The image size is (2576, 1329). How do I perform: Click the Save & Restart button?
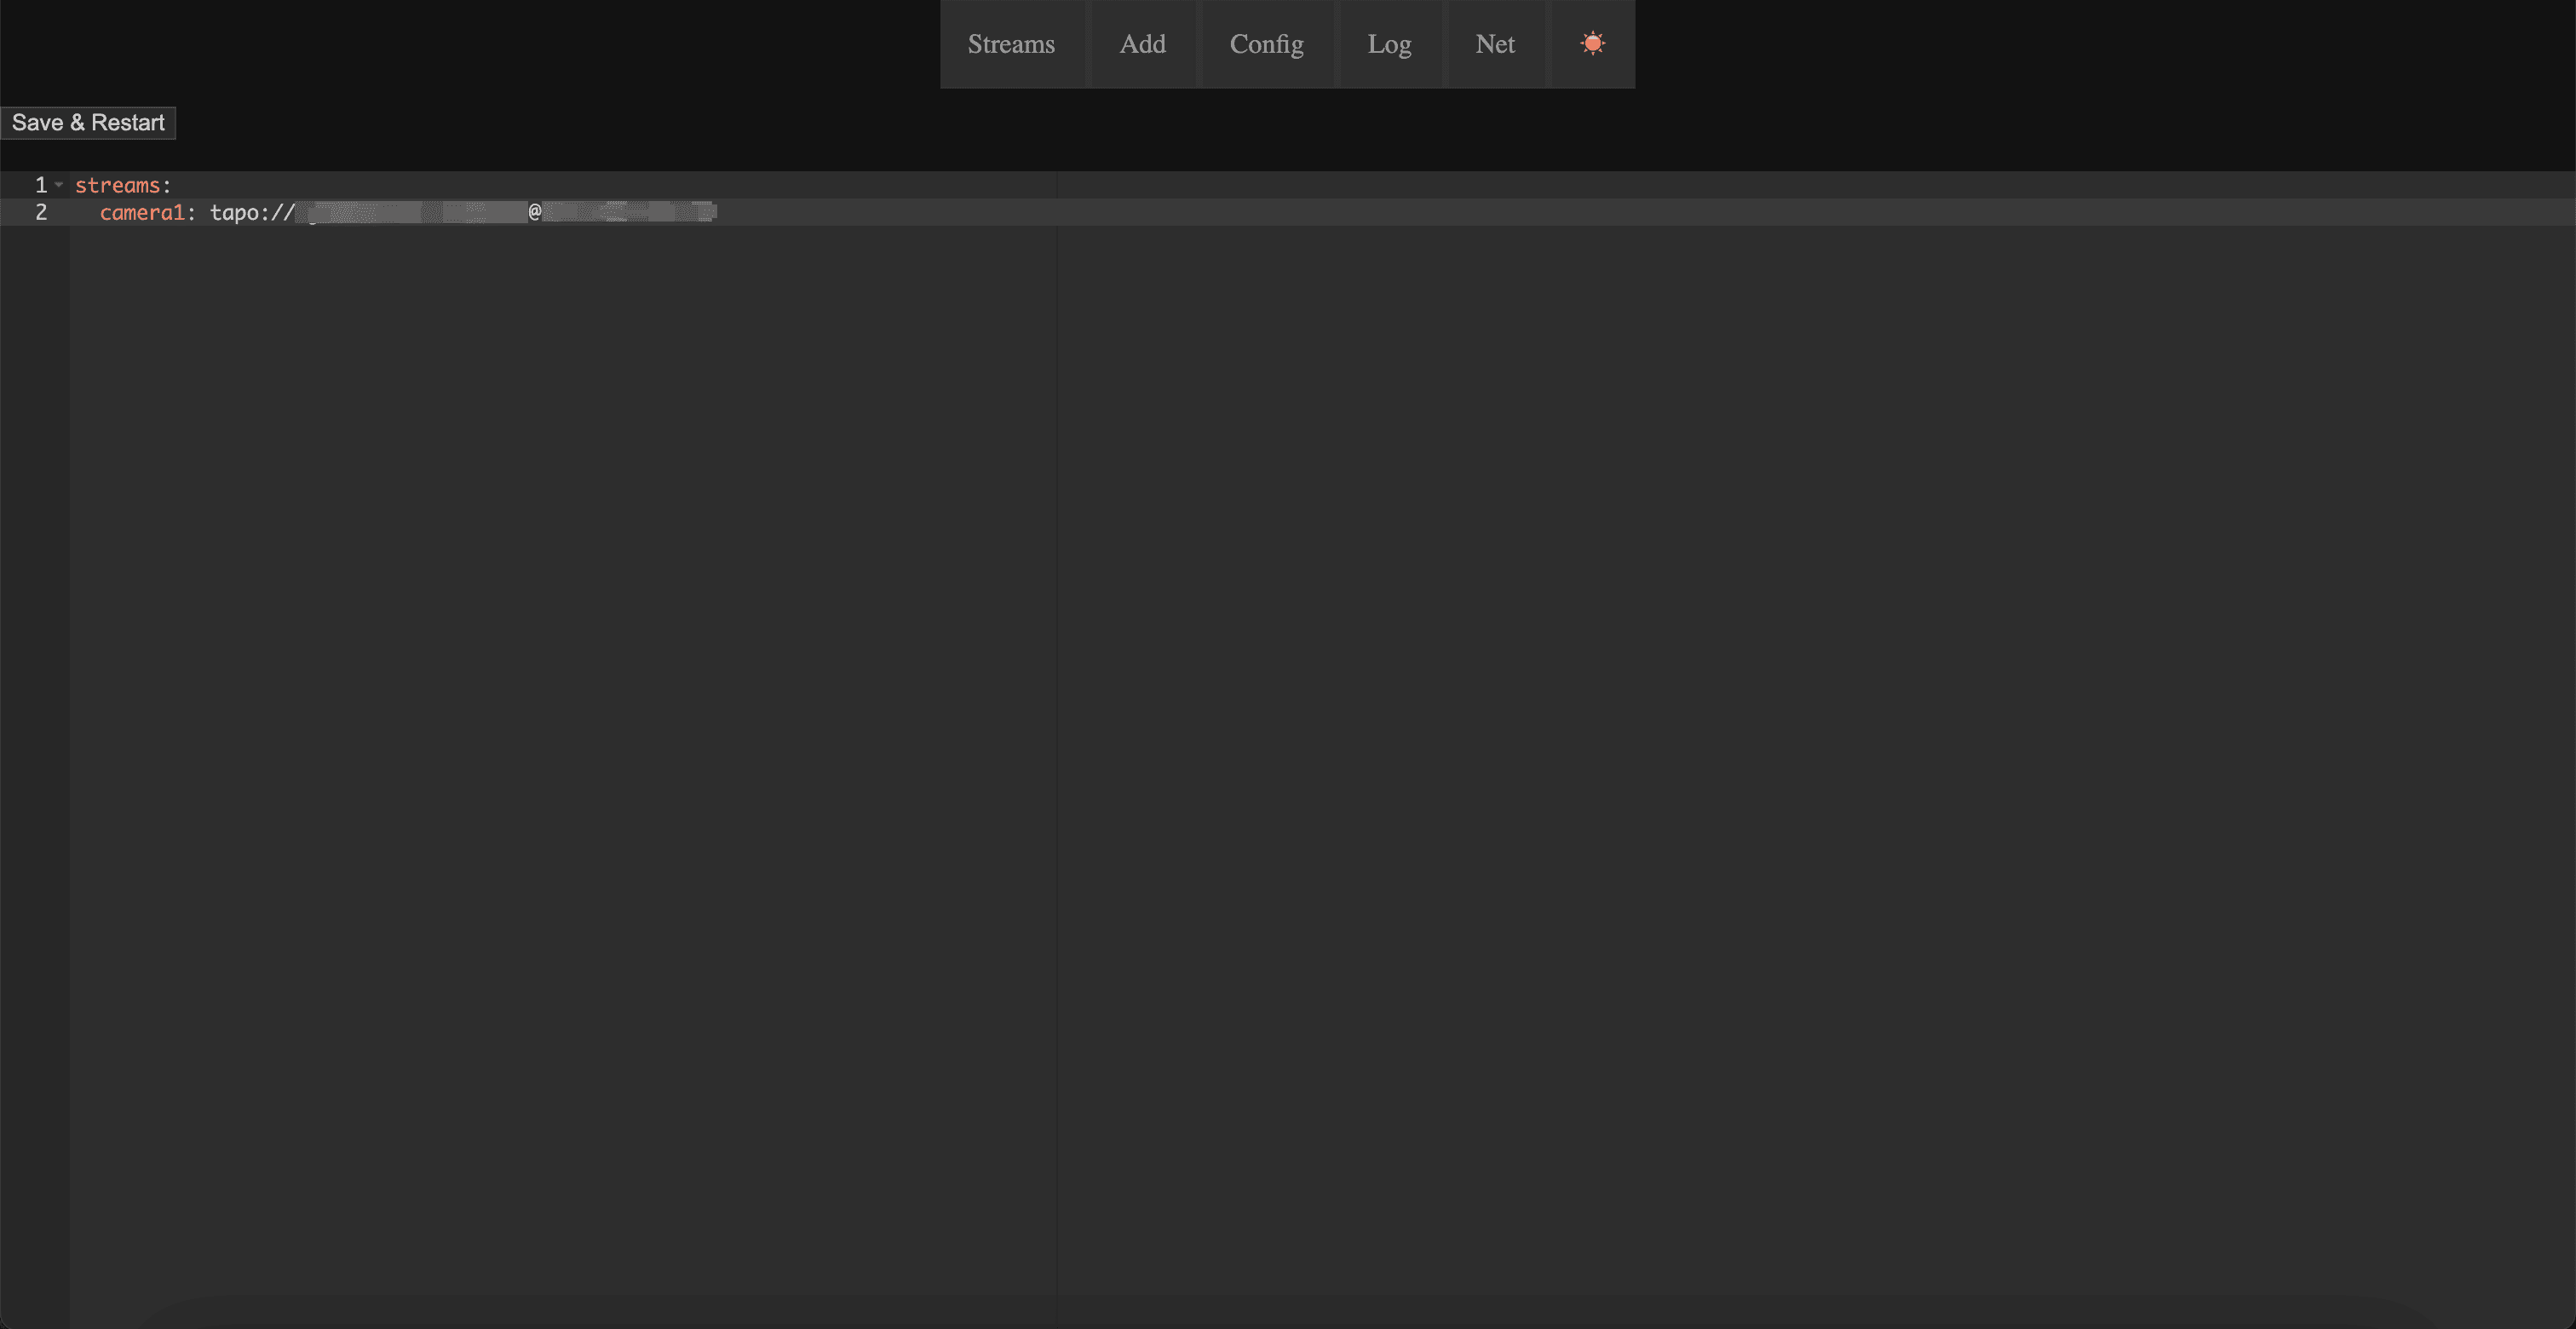pyautogui.click(x=88, y=123)
